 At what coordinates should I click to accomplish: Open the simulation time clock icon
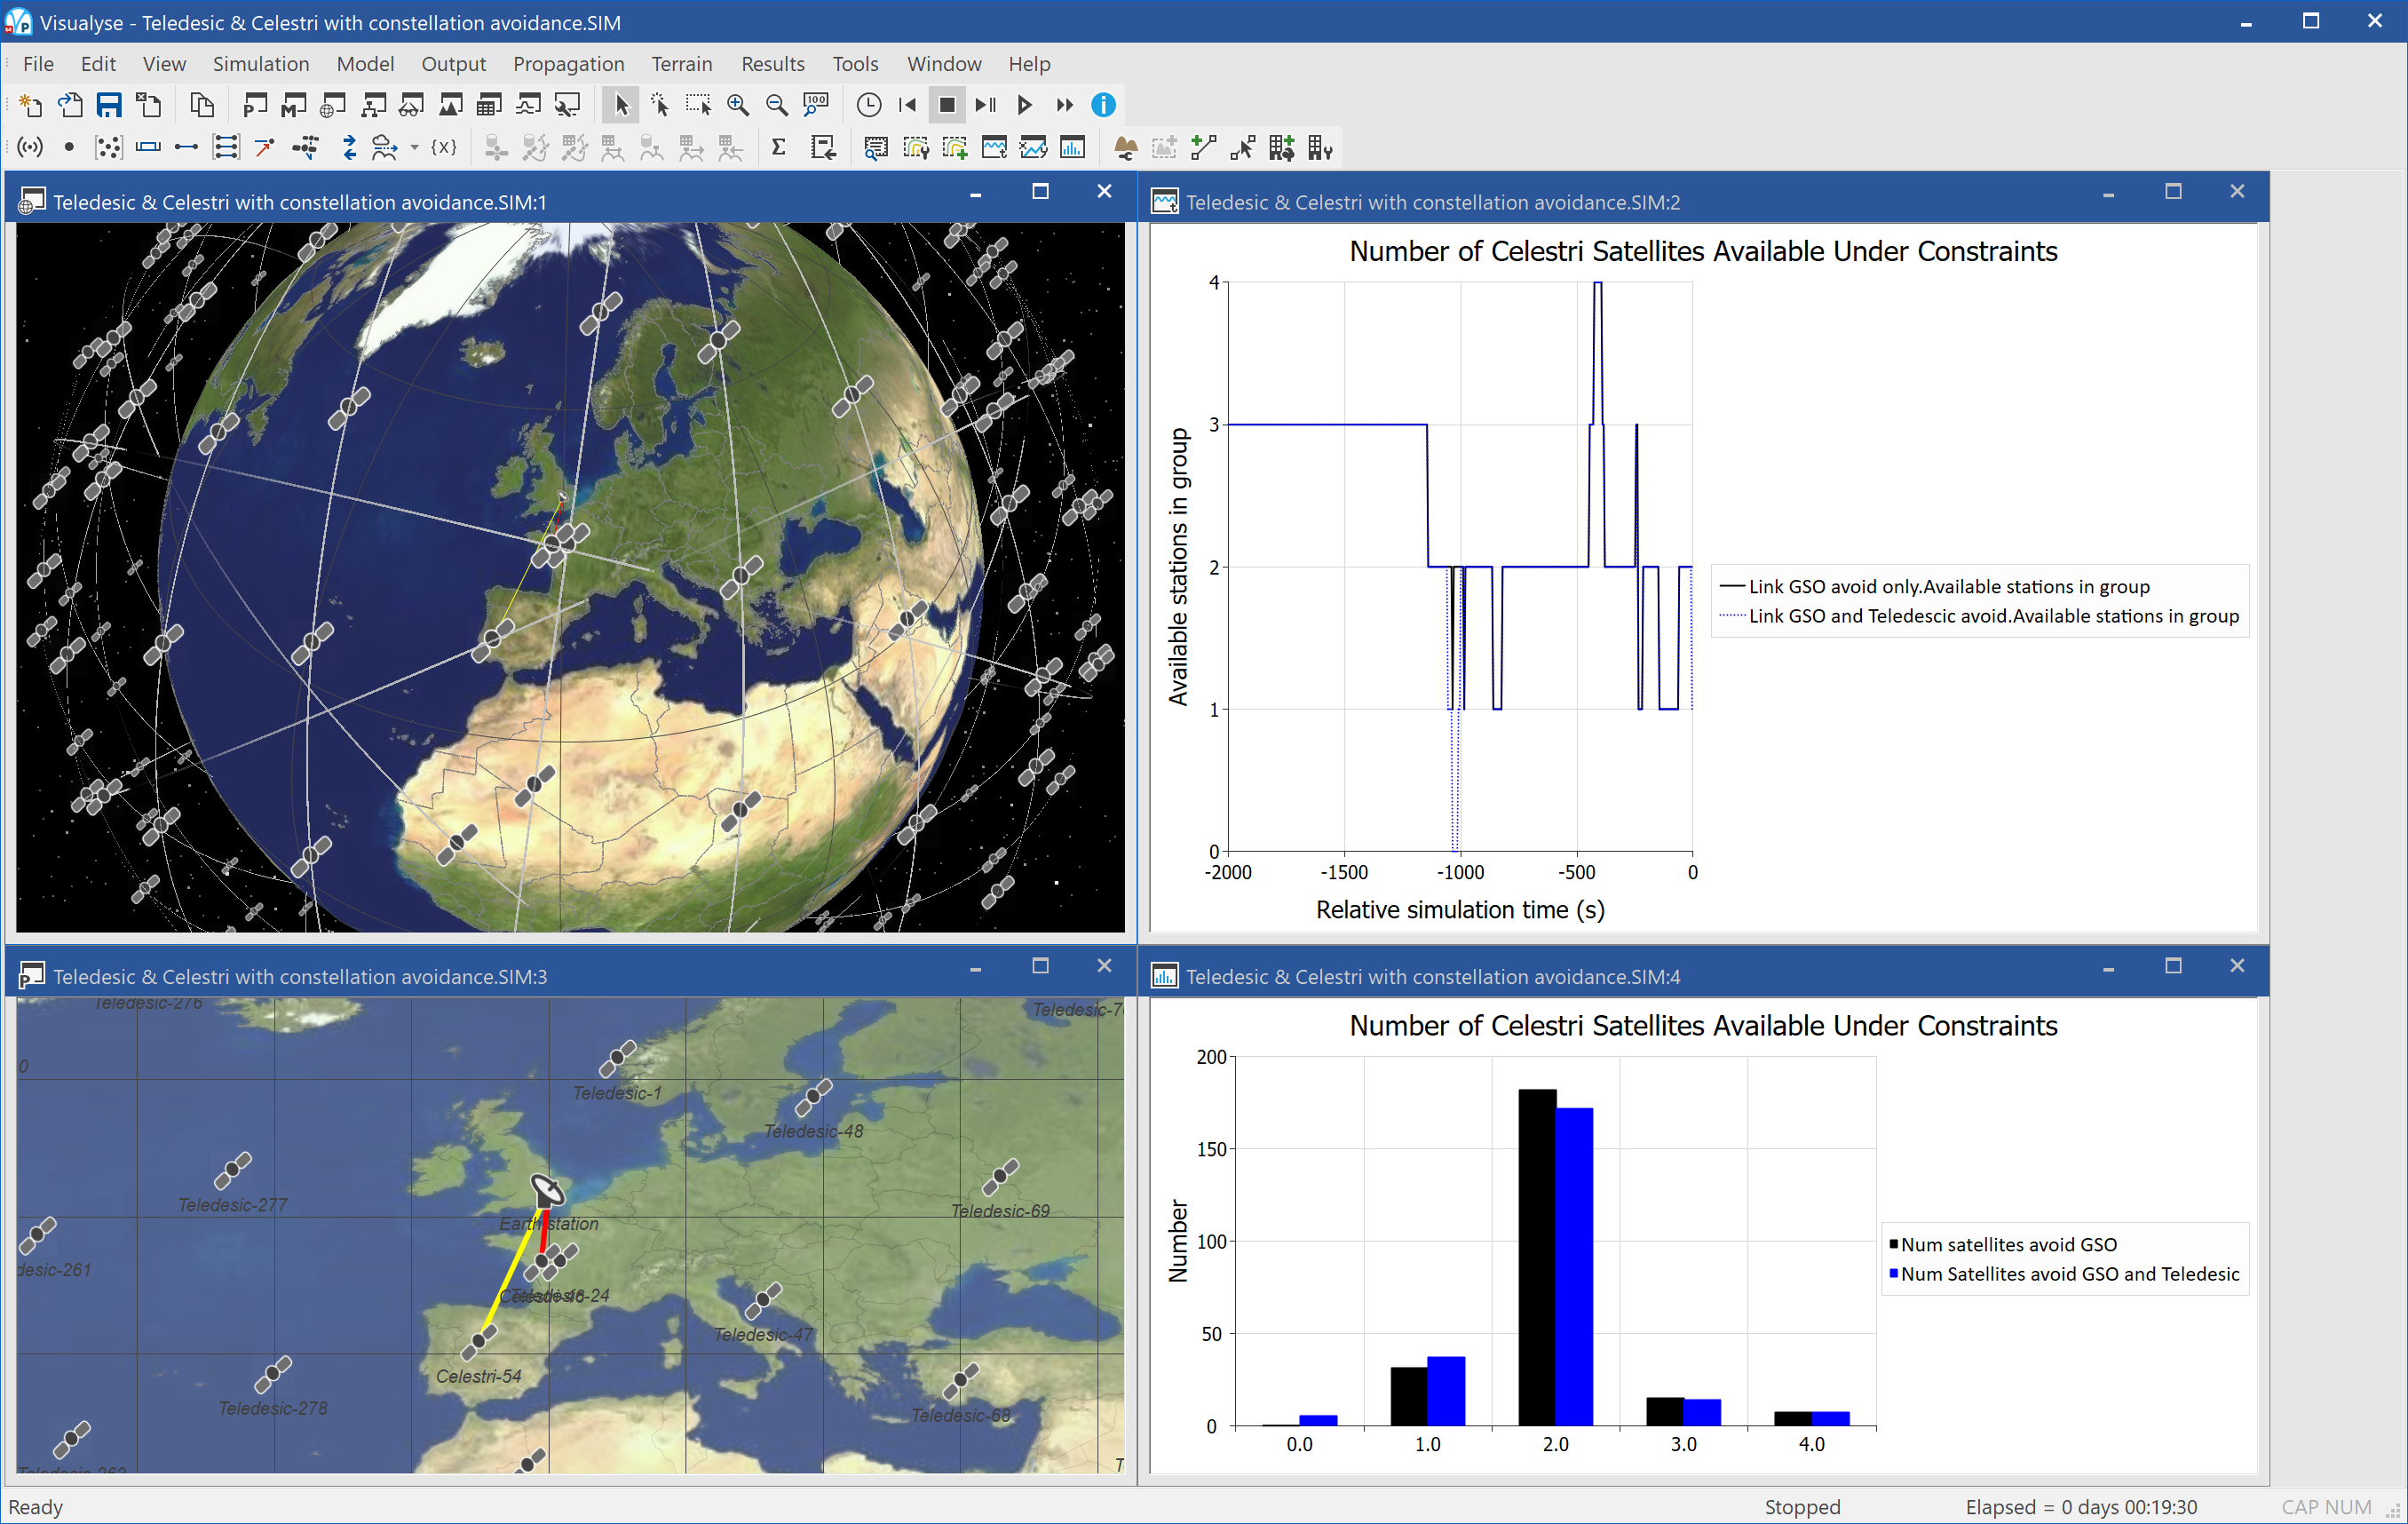pos(869,105)
